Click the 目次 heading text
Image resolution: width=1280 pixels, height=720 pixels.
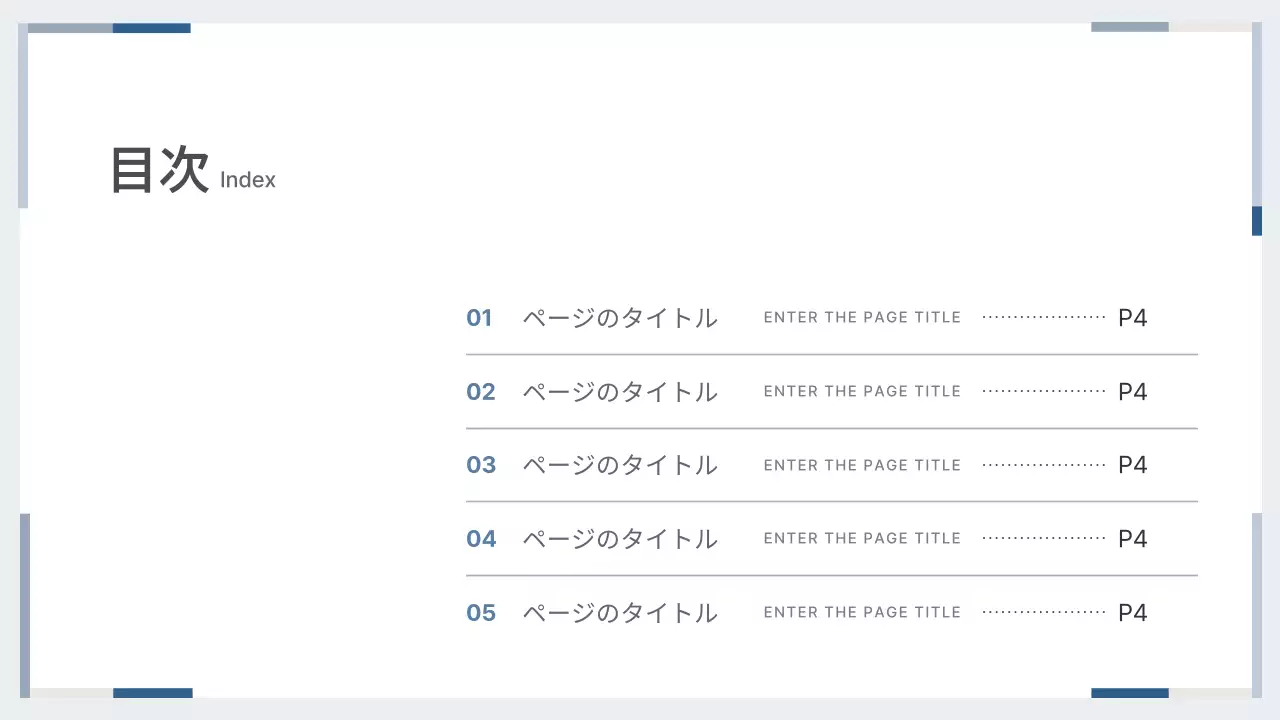[159, 169]
